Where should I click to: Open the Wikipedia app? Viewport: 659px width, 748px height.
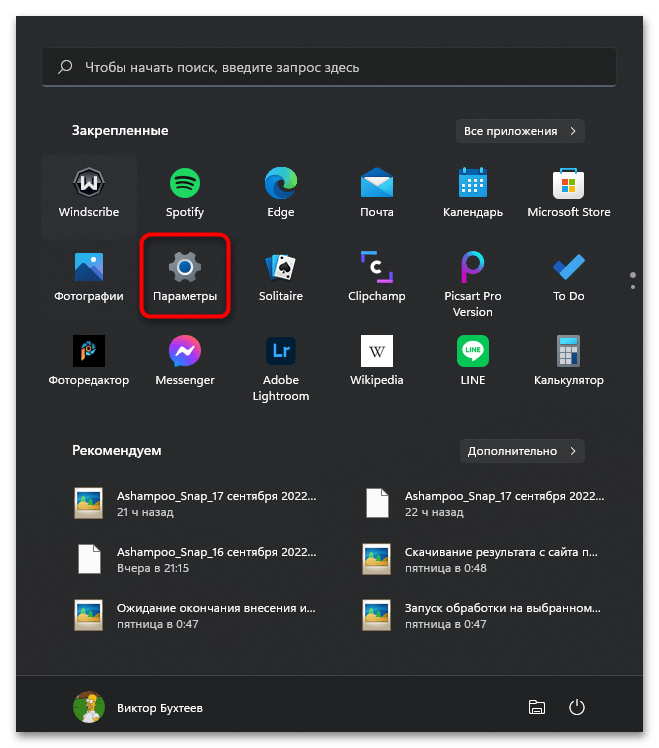point(377,362)
